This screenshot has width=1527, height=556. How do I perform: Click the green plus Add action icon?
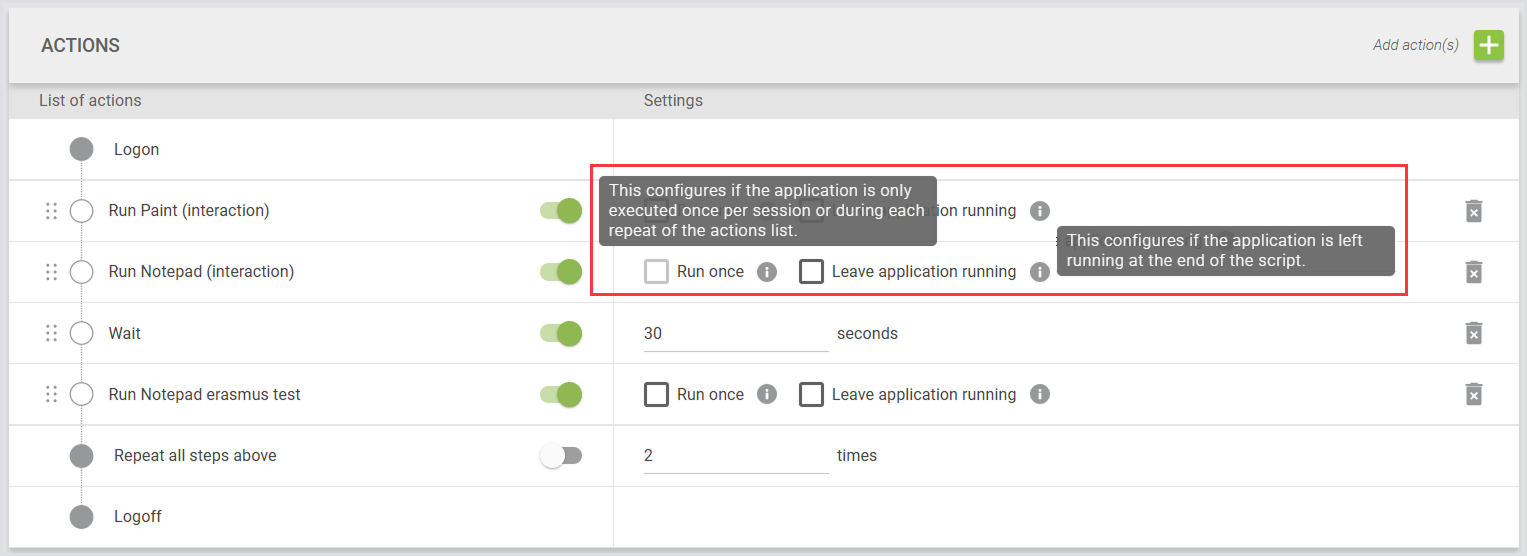pyautogui.click(x=1489, y=45)
